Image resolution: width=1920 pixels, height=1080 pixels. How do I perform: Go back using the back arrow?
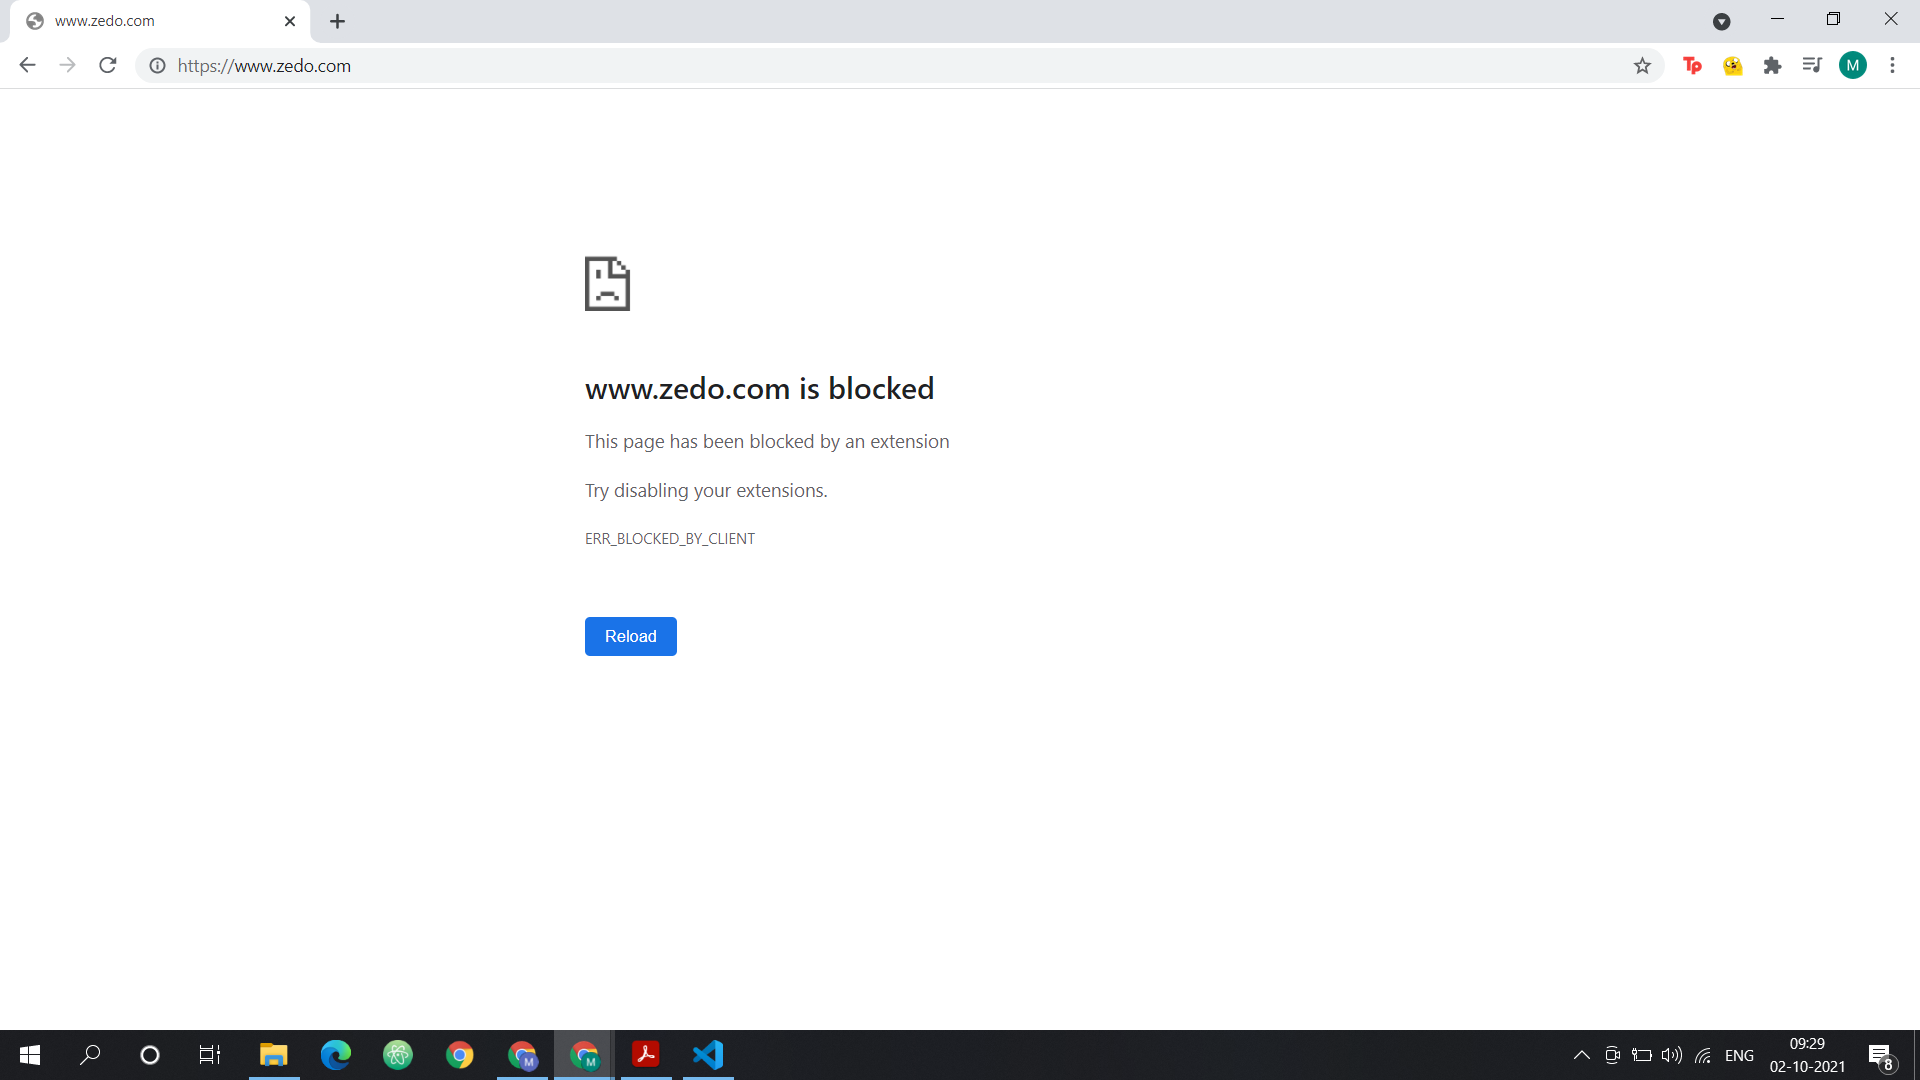26,65
